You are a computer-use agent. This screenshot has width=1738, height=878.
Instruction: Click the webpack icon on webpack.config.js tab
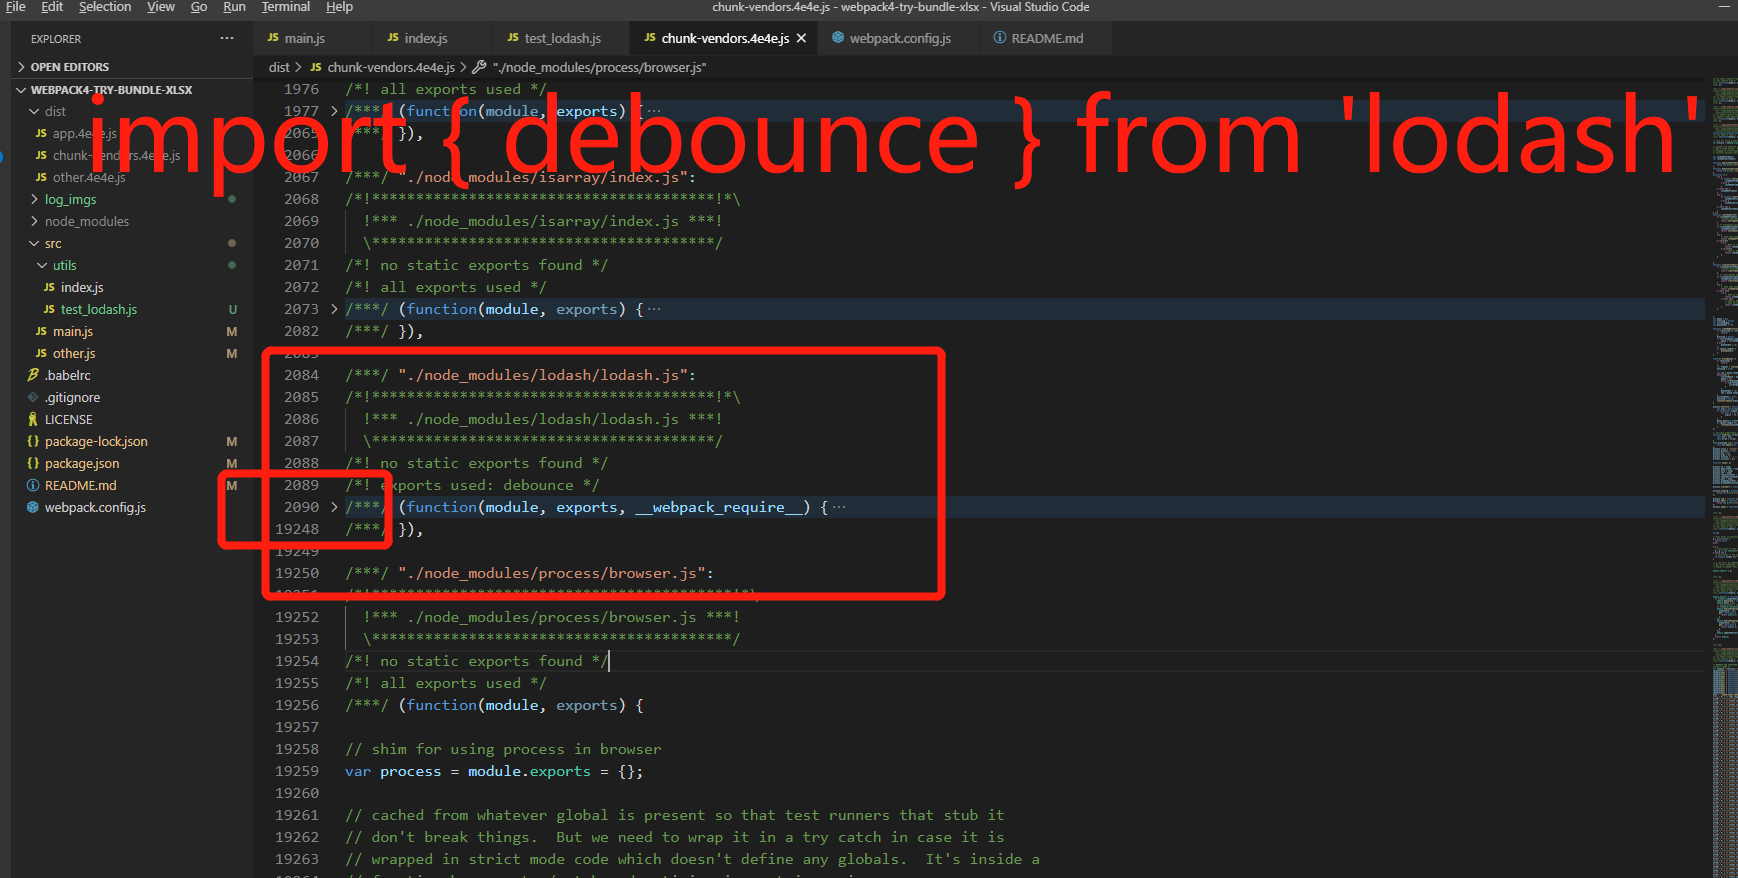click(x=838, y=38)
